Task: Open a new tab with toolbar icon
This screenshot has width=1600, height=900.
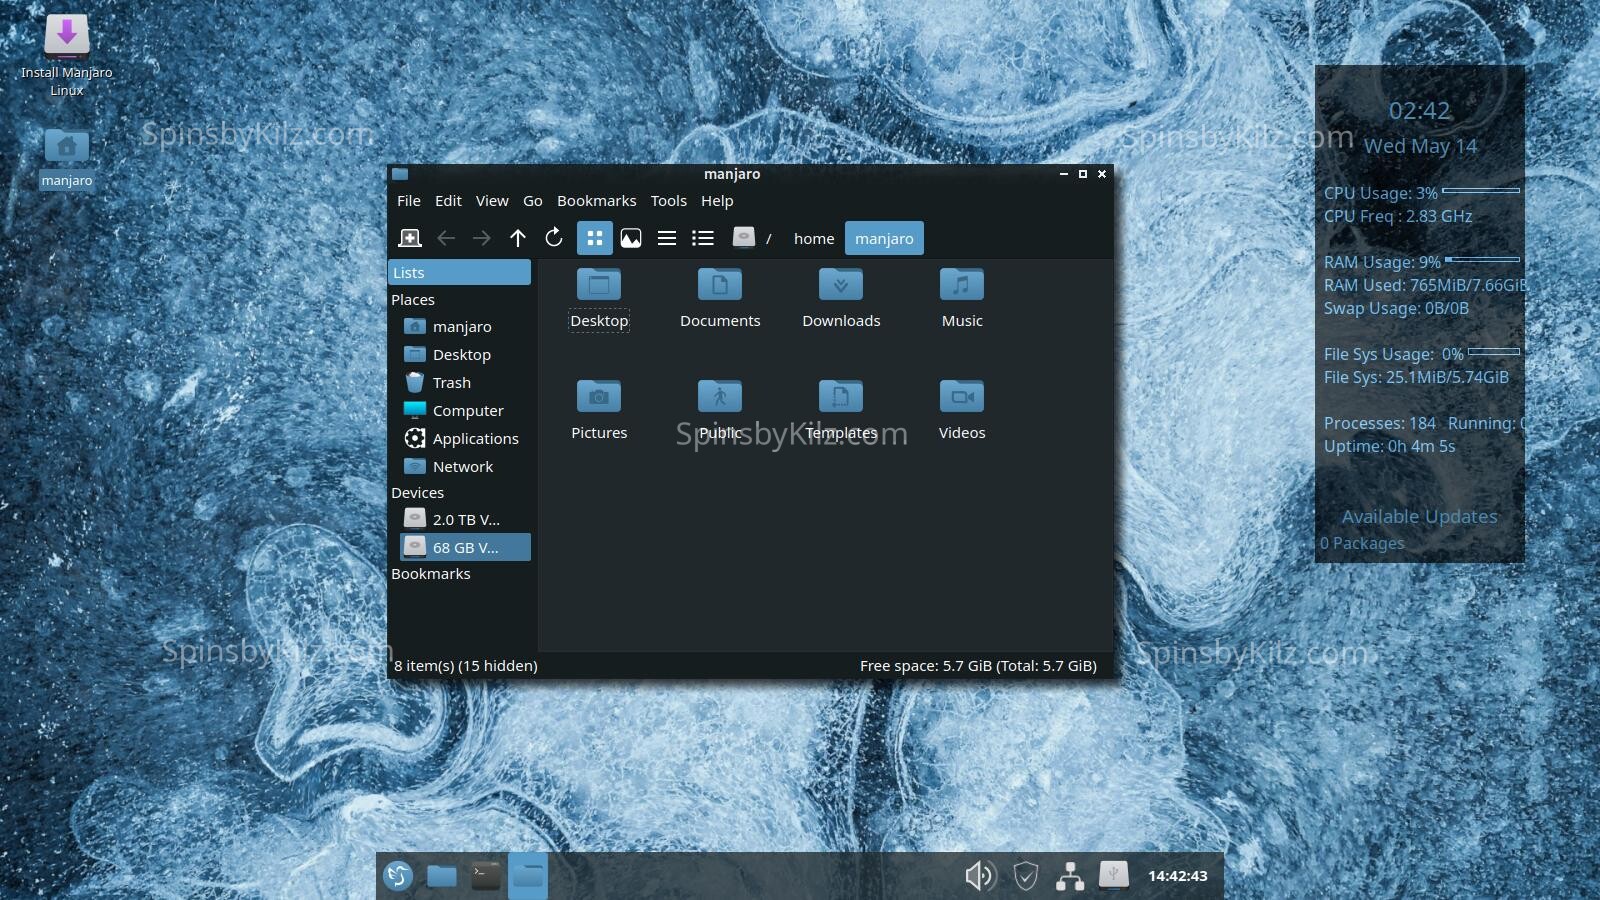Action: 410,238
